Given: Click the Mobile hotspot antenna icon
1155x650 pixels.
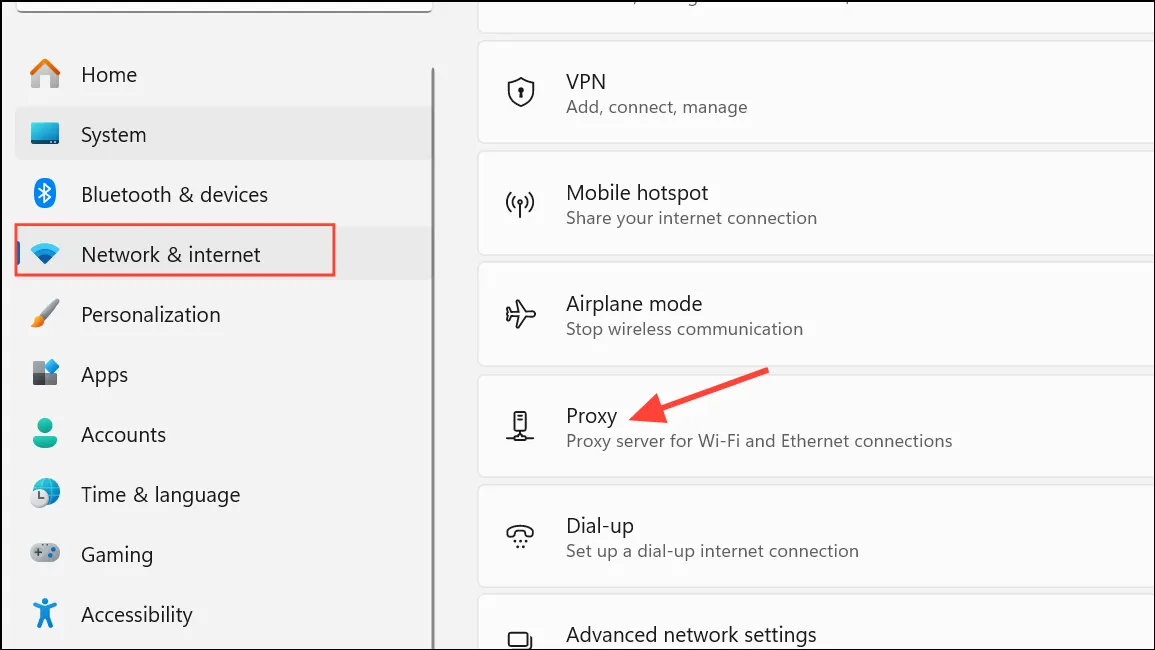Looking at the screenshot, I should click(520, 204).
